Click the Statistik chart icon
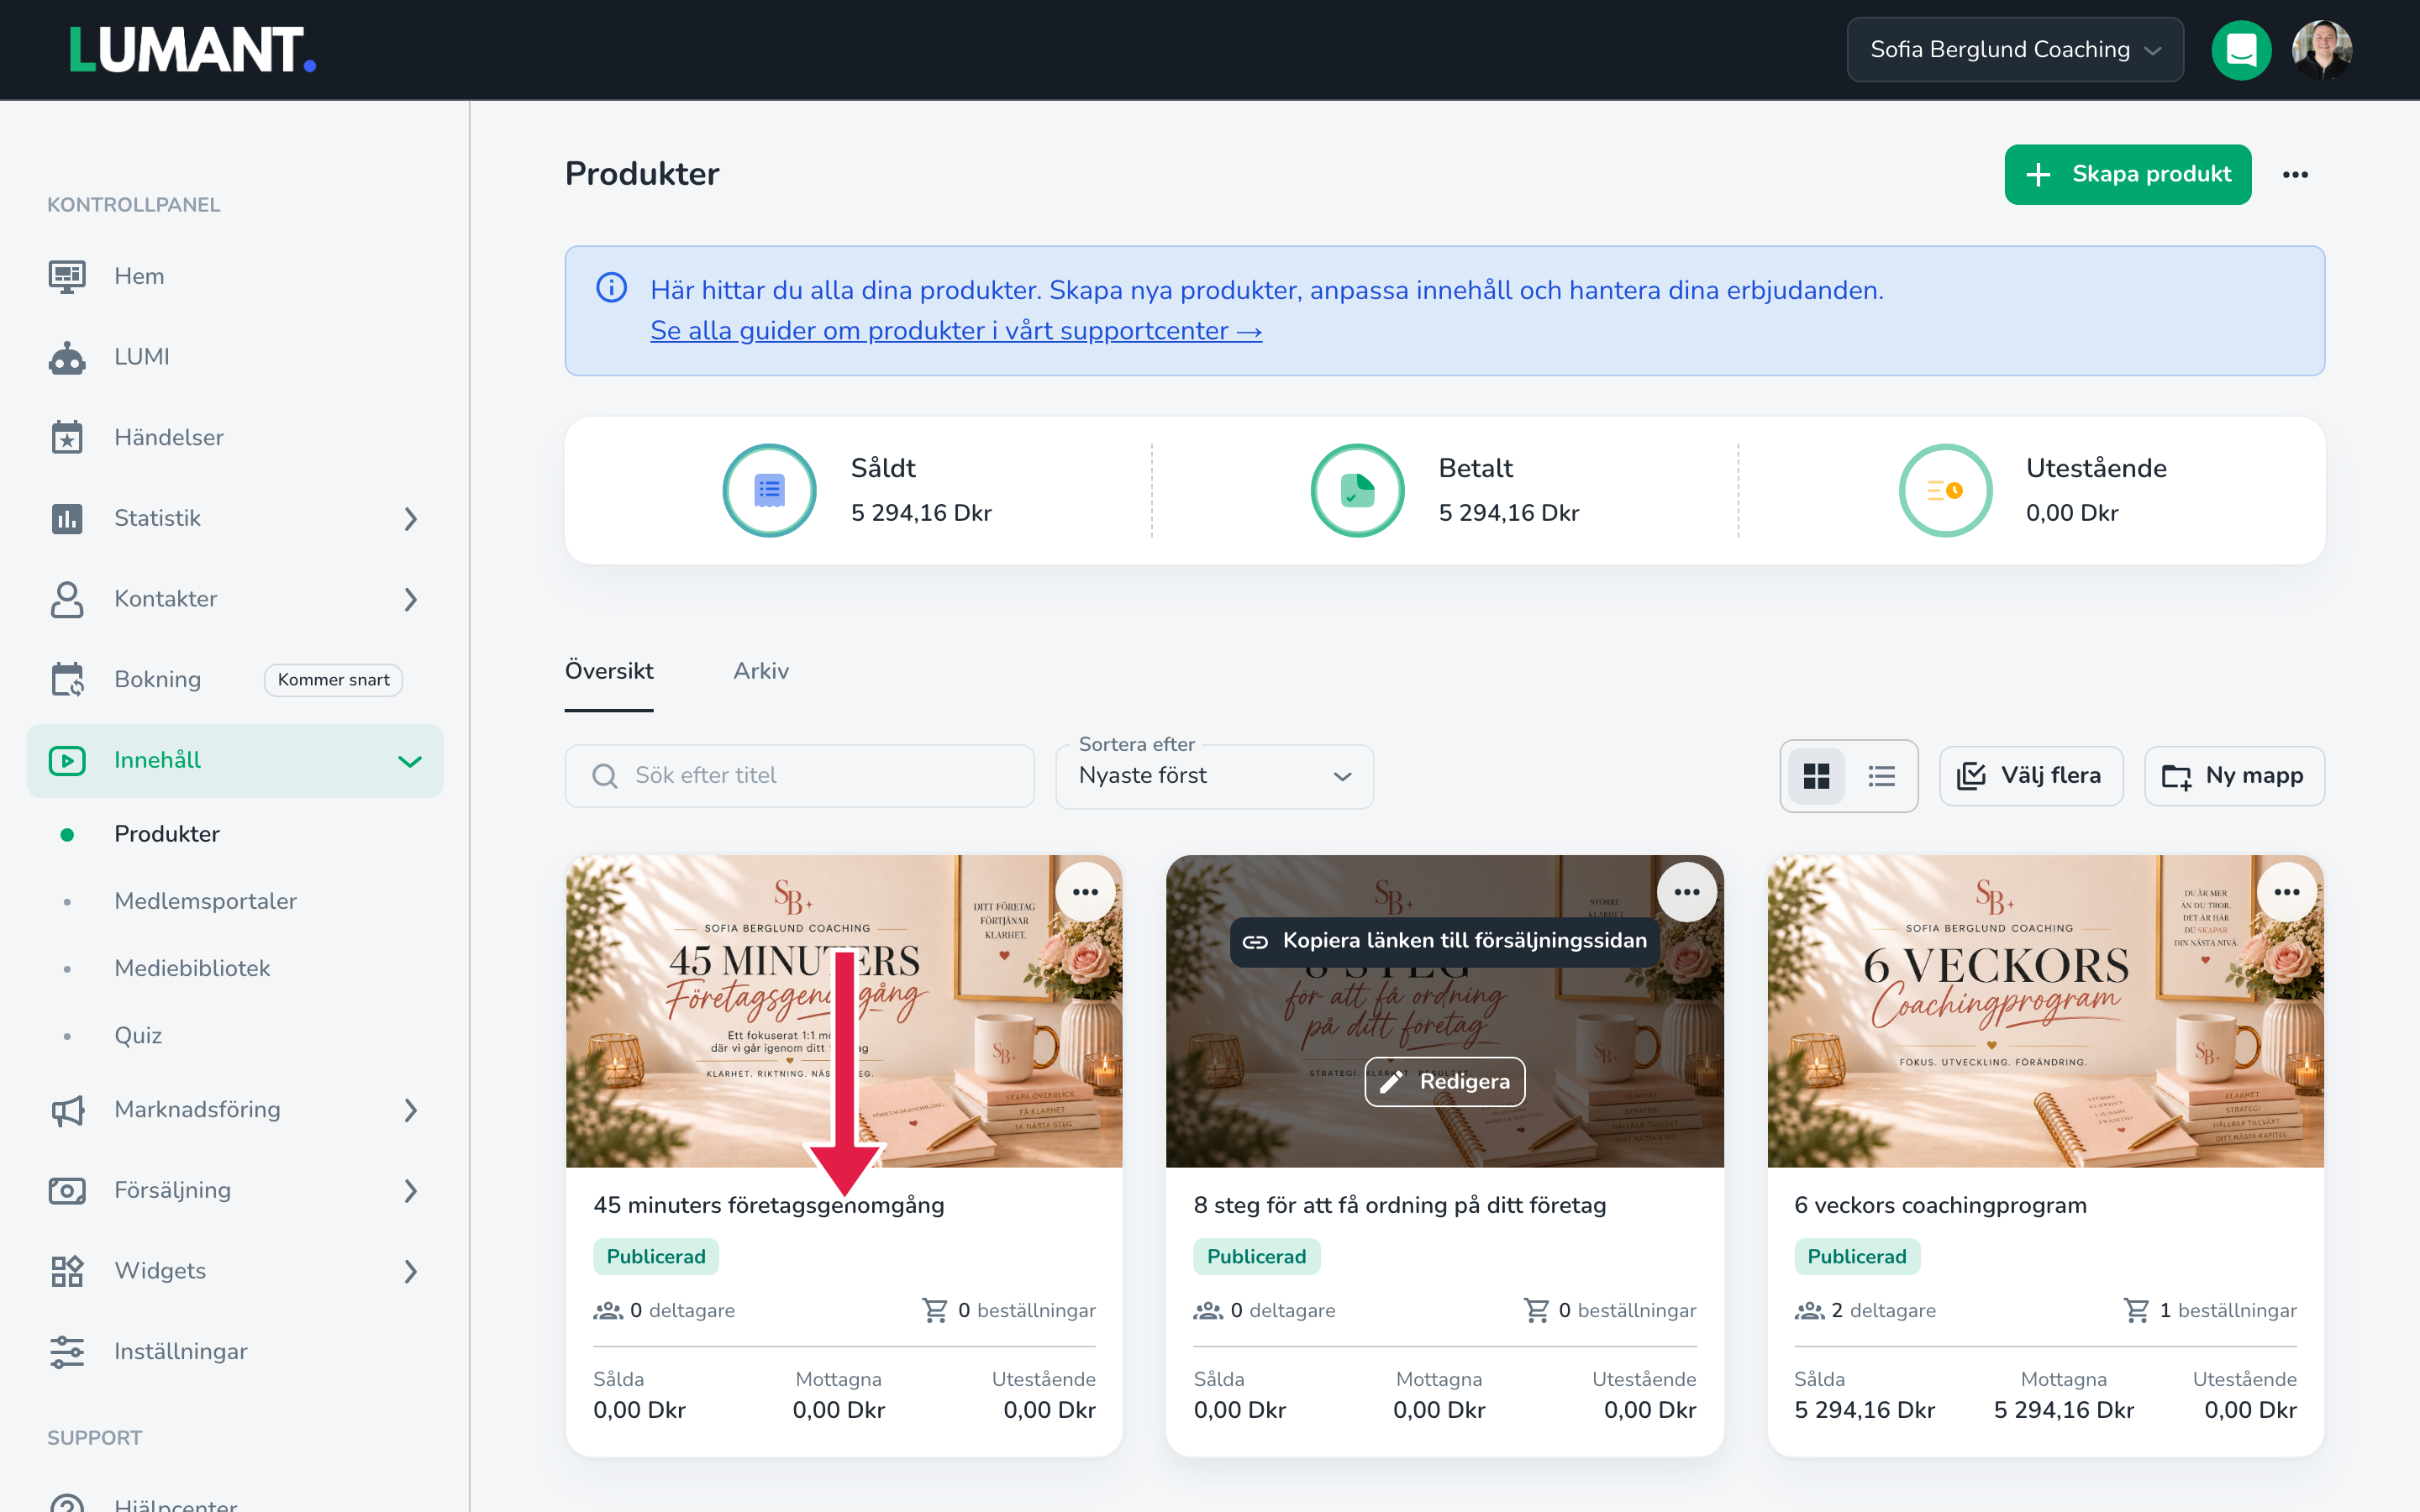The height and width of the screenshot is (1512, 2420). 67,518
